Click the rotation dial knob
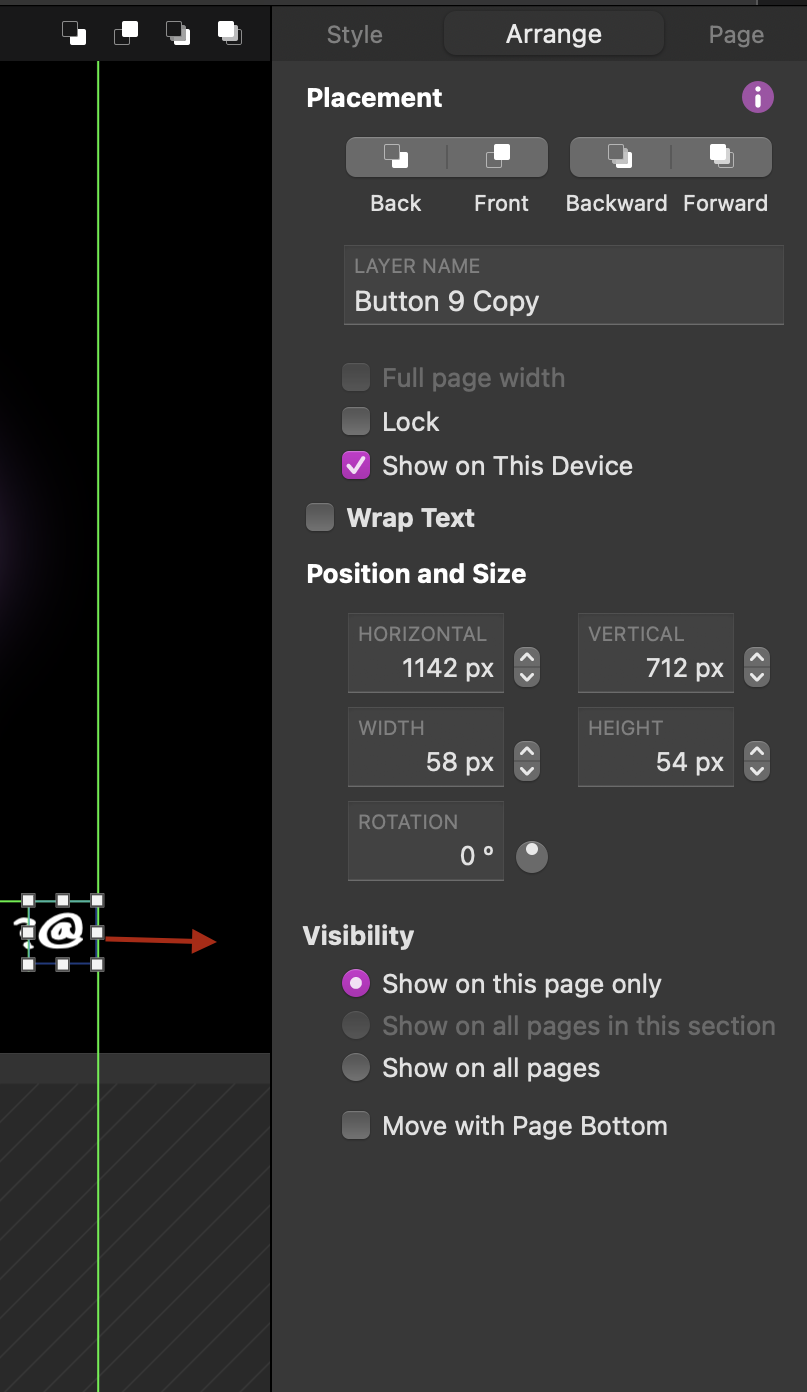807x1392 pixels. pos(531,856)
